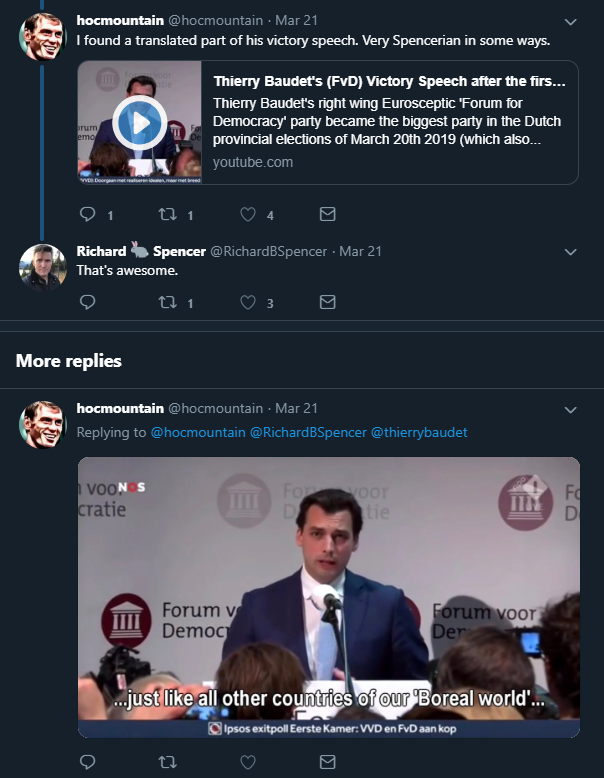Viewport: 604px width, 778px height.
Task: Like the bottom 'Boreal world' tweet
Action: coord(248,762)
